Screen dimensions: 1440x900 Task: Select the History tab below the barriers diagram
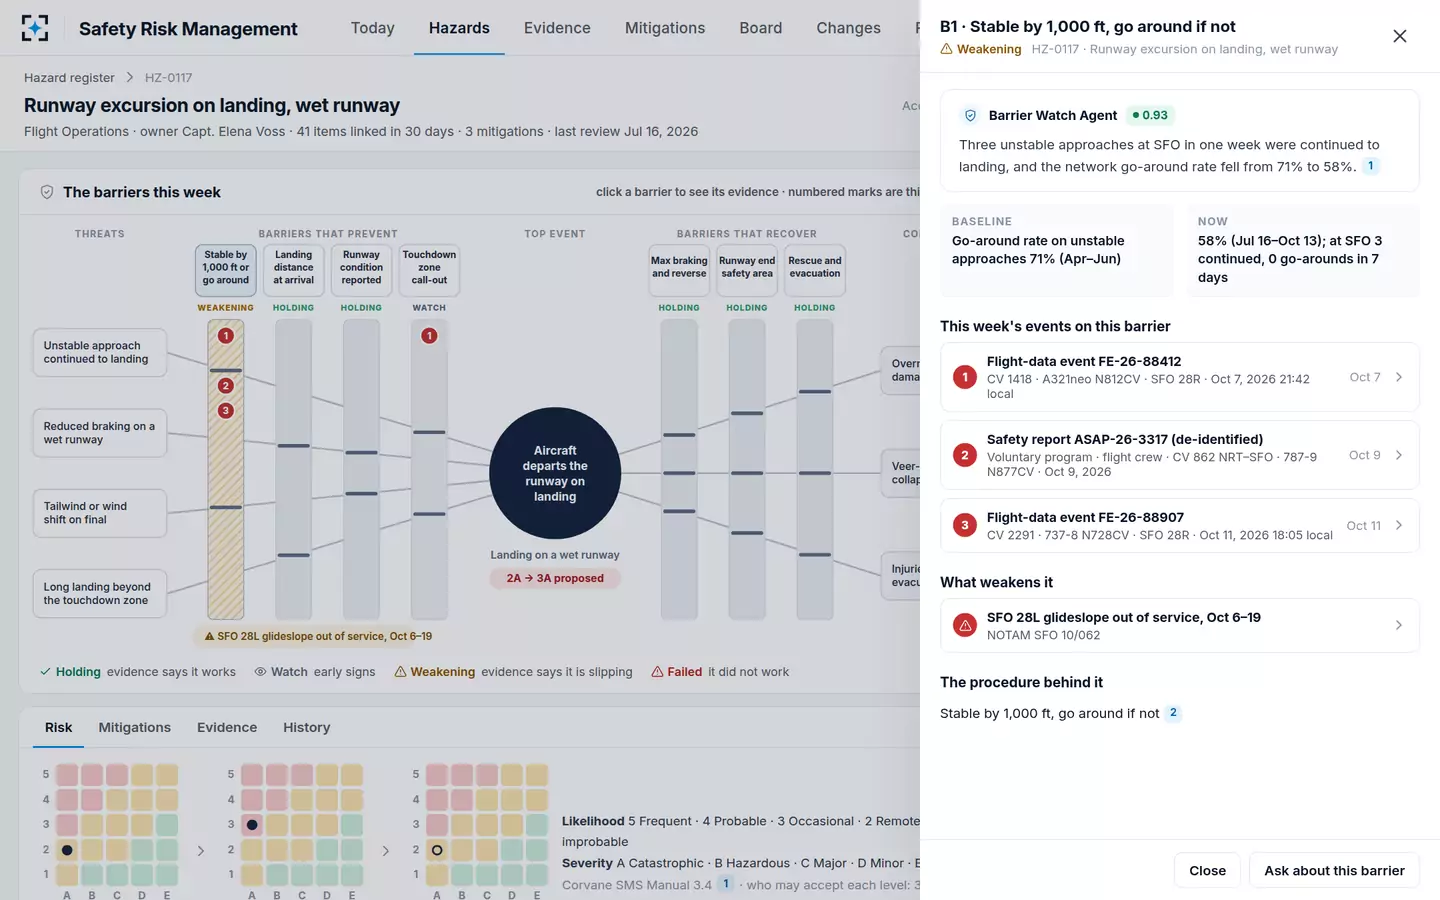[x=306, y=727]
